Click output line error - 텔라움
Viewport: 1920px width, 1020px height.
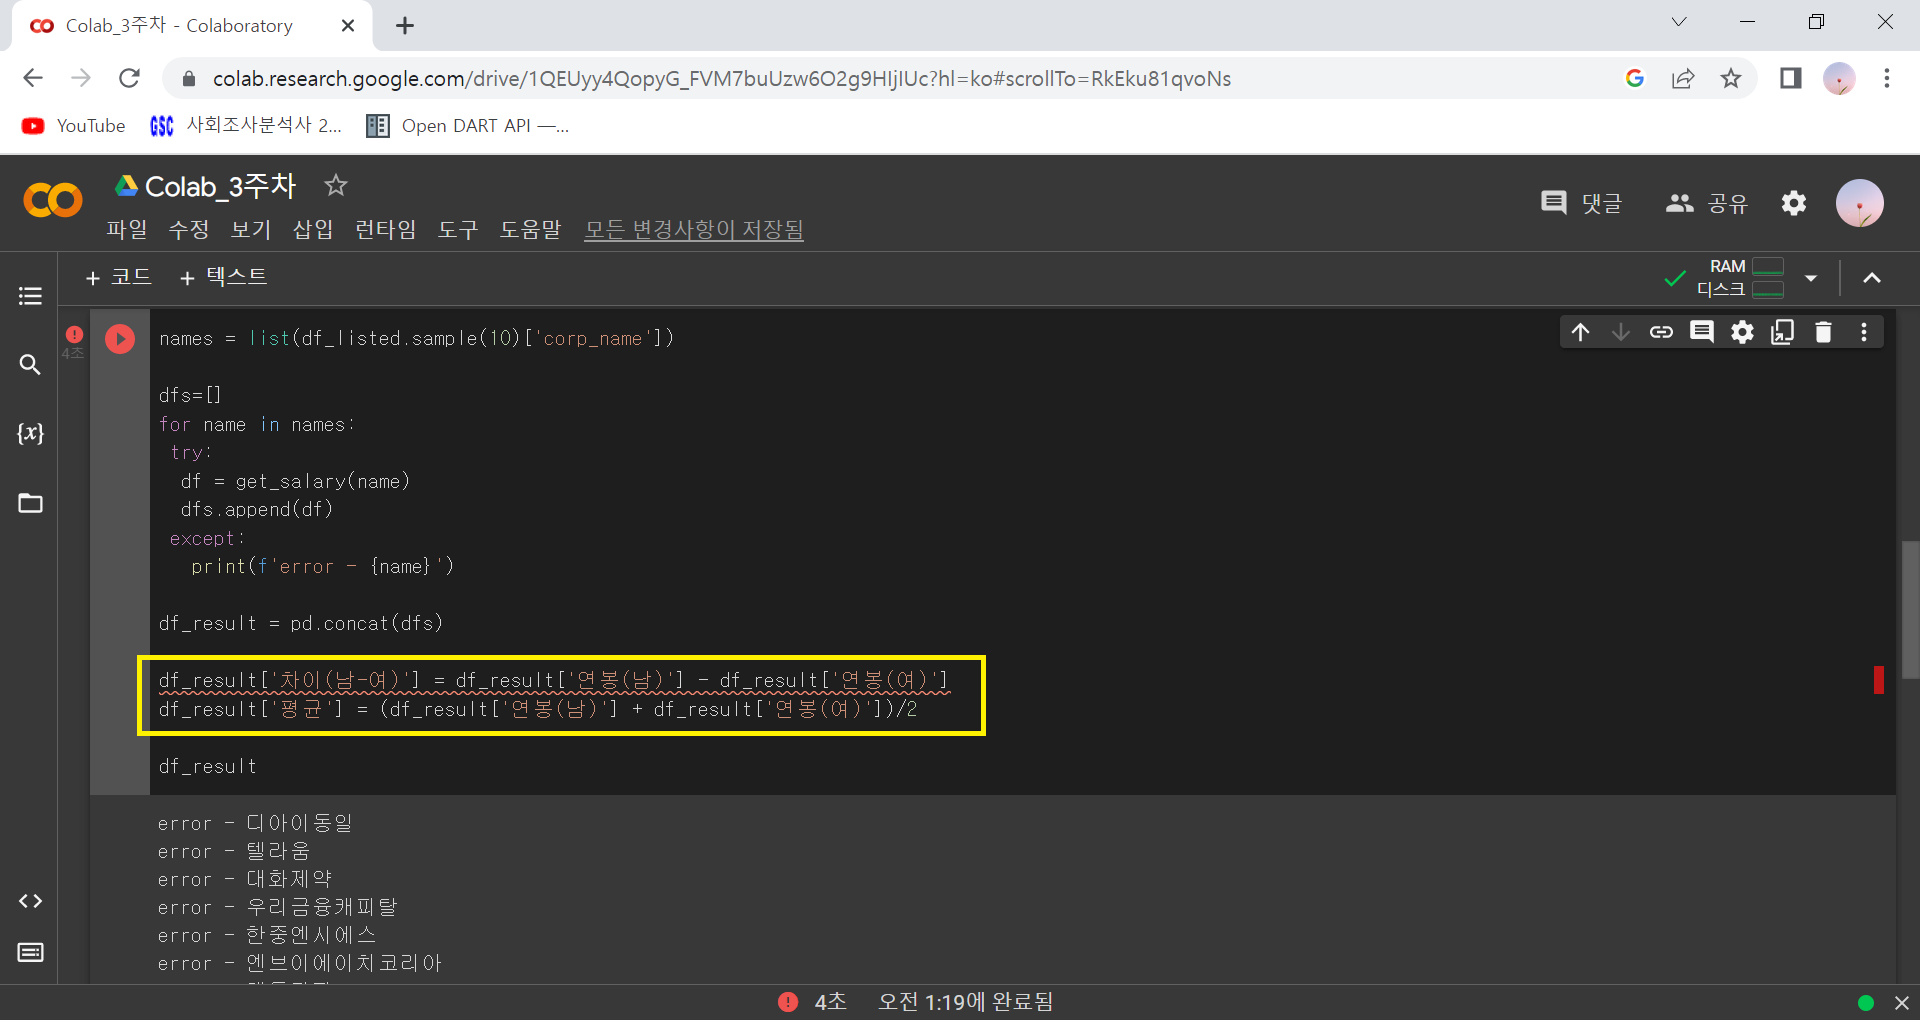coord(234,851)
